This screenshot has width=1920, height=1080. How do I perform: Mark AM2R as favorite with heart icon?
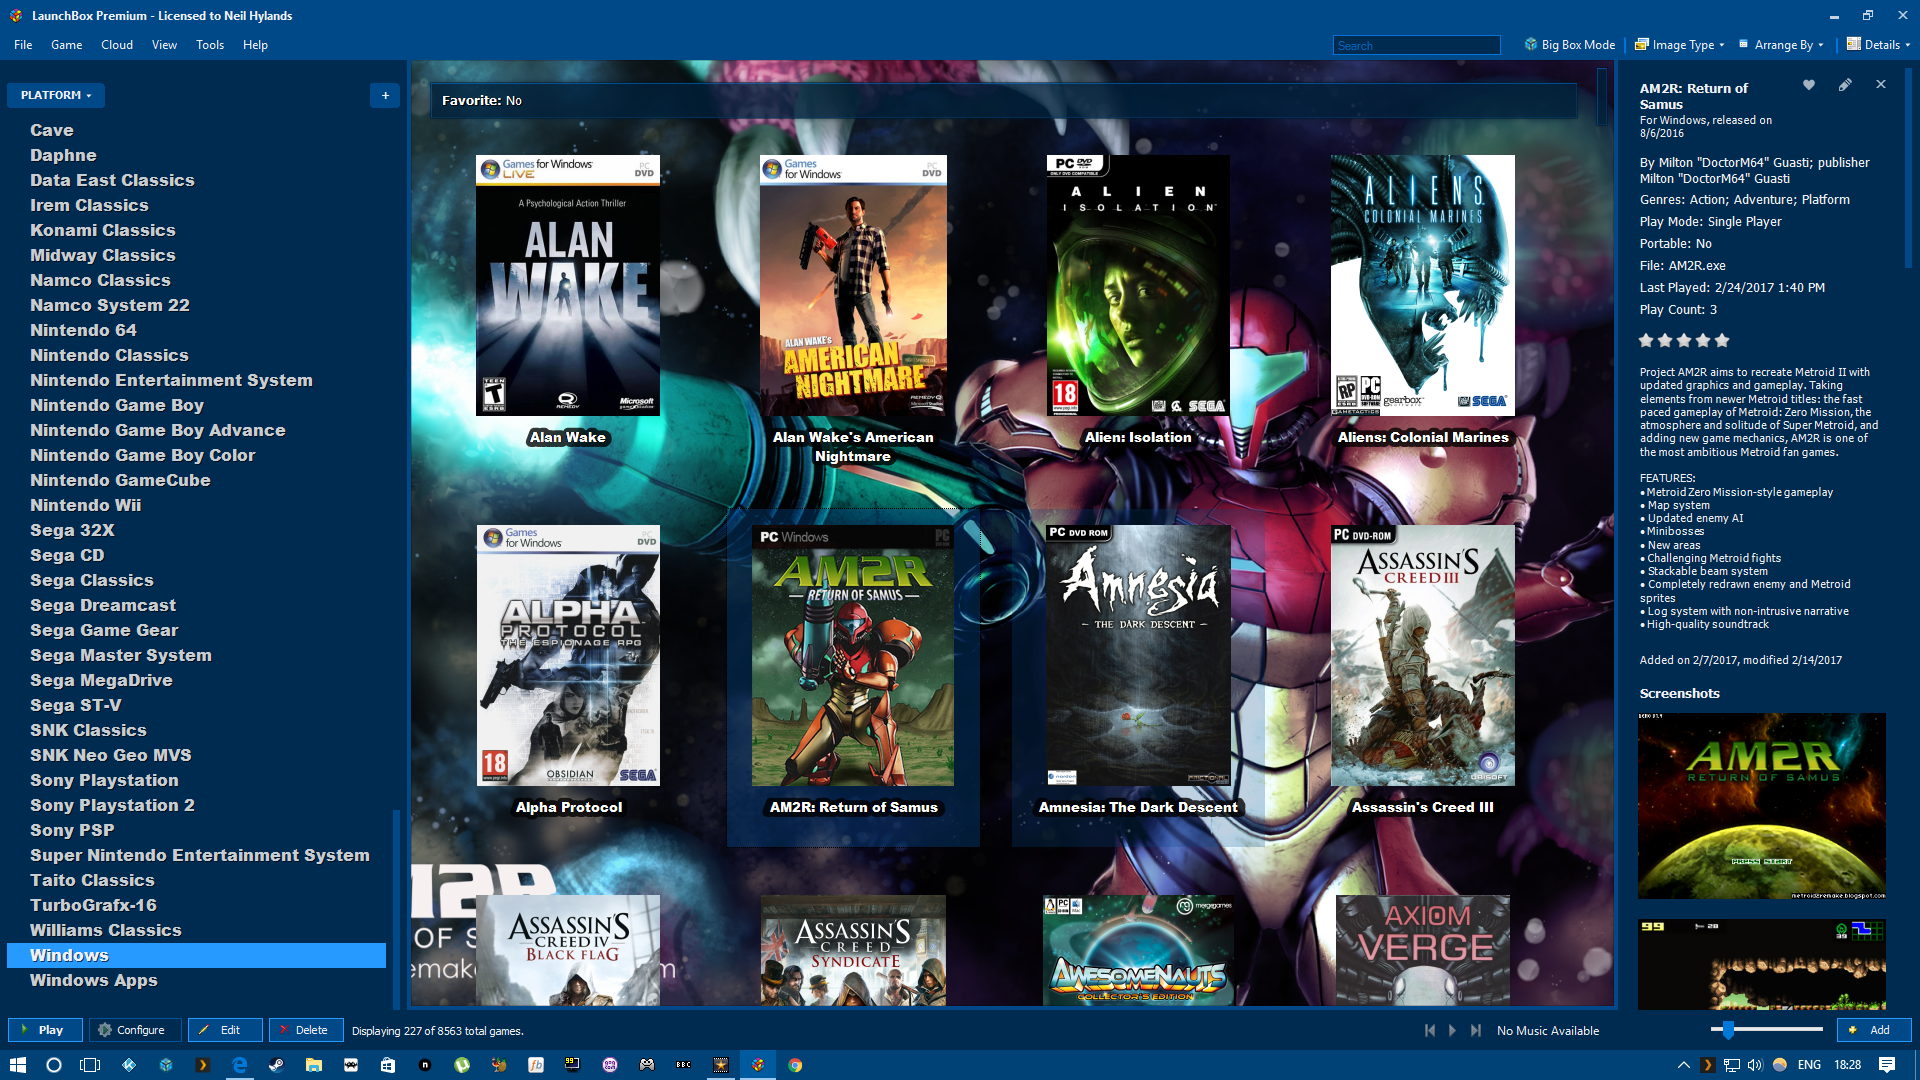[x=1808, y=85]
